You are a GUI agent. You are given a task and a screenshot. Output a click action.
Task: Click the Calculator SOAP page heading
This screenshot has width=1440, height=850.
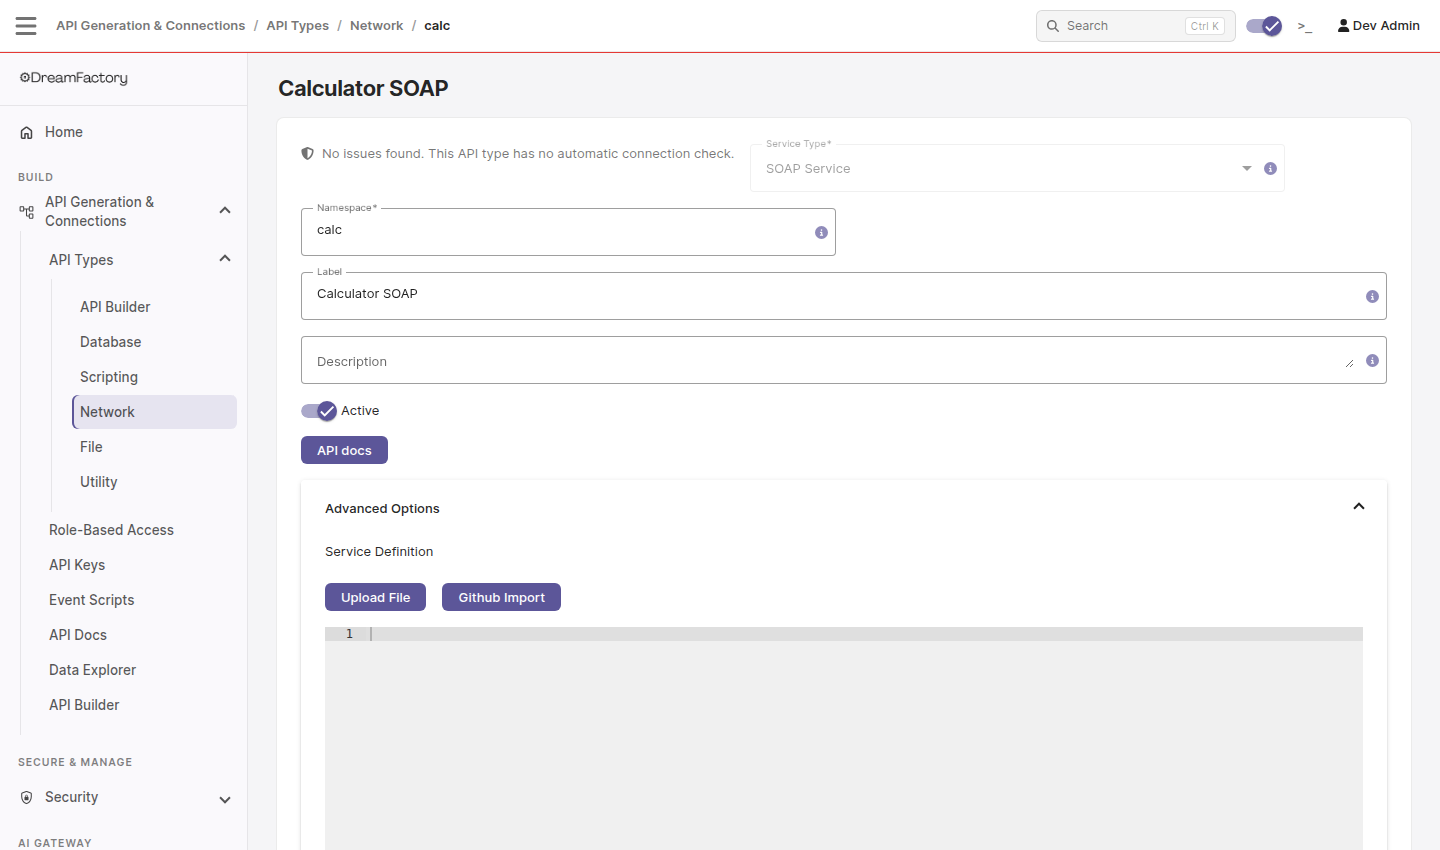[x=363, y=88]
